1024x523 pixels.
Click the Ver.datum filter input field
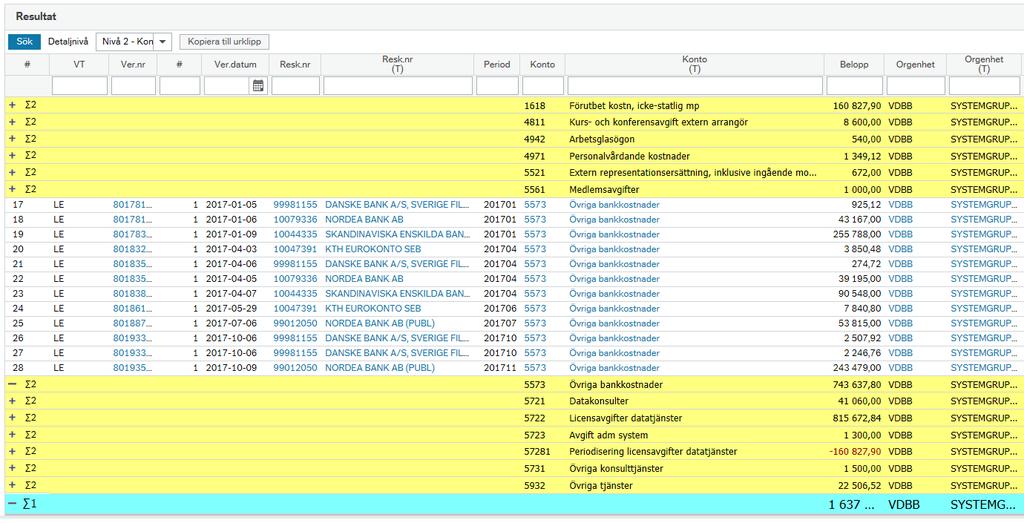coord(227,86)
